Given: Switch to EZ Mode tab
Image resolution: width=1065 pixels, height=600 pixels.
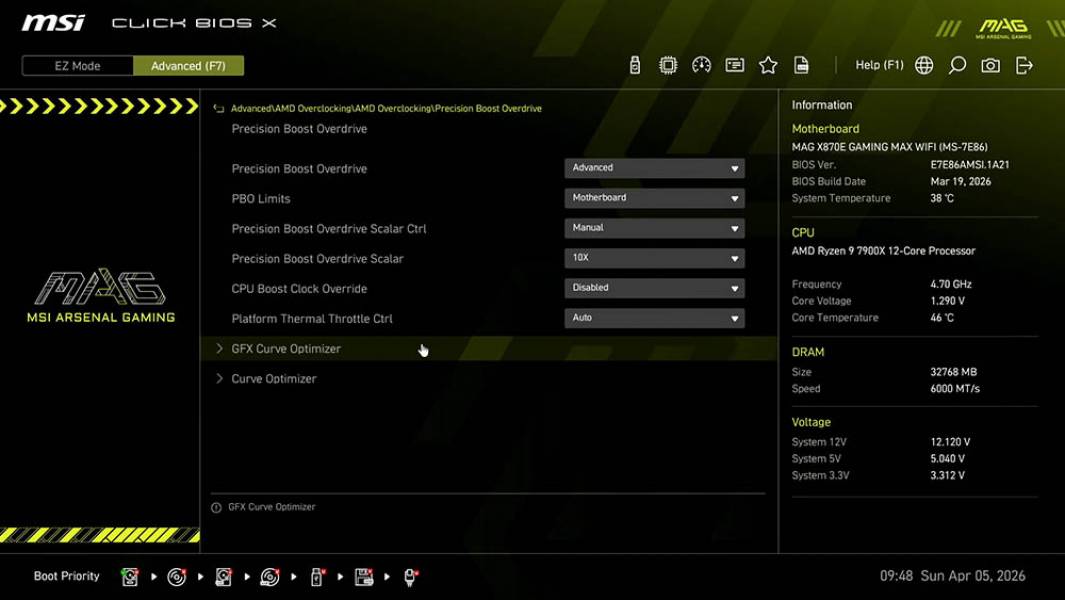Looking at the screenshot, I should click(76, 65).
